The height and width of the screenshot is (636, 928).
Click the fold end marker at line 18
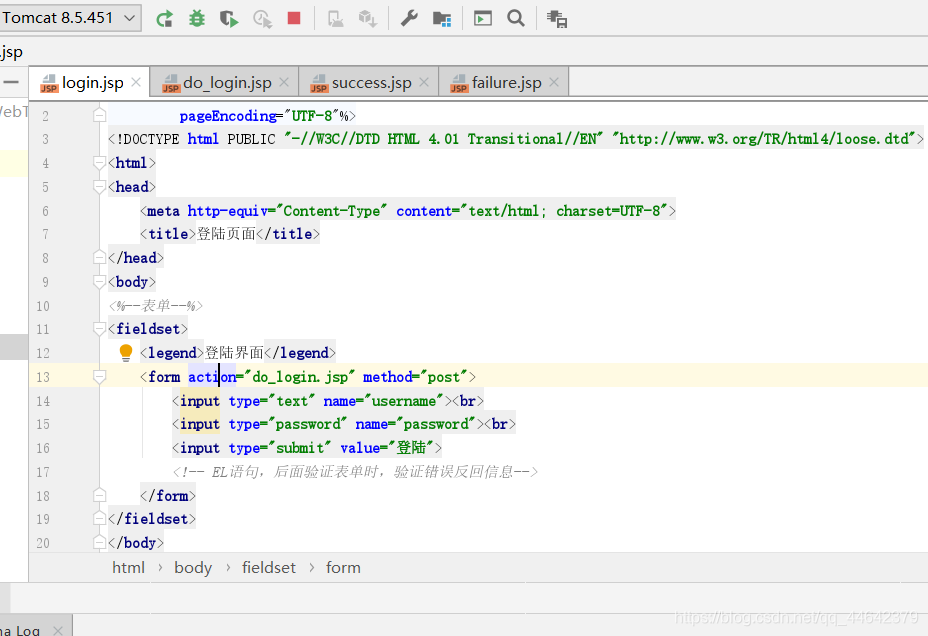99,496
